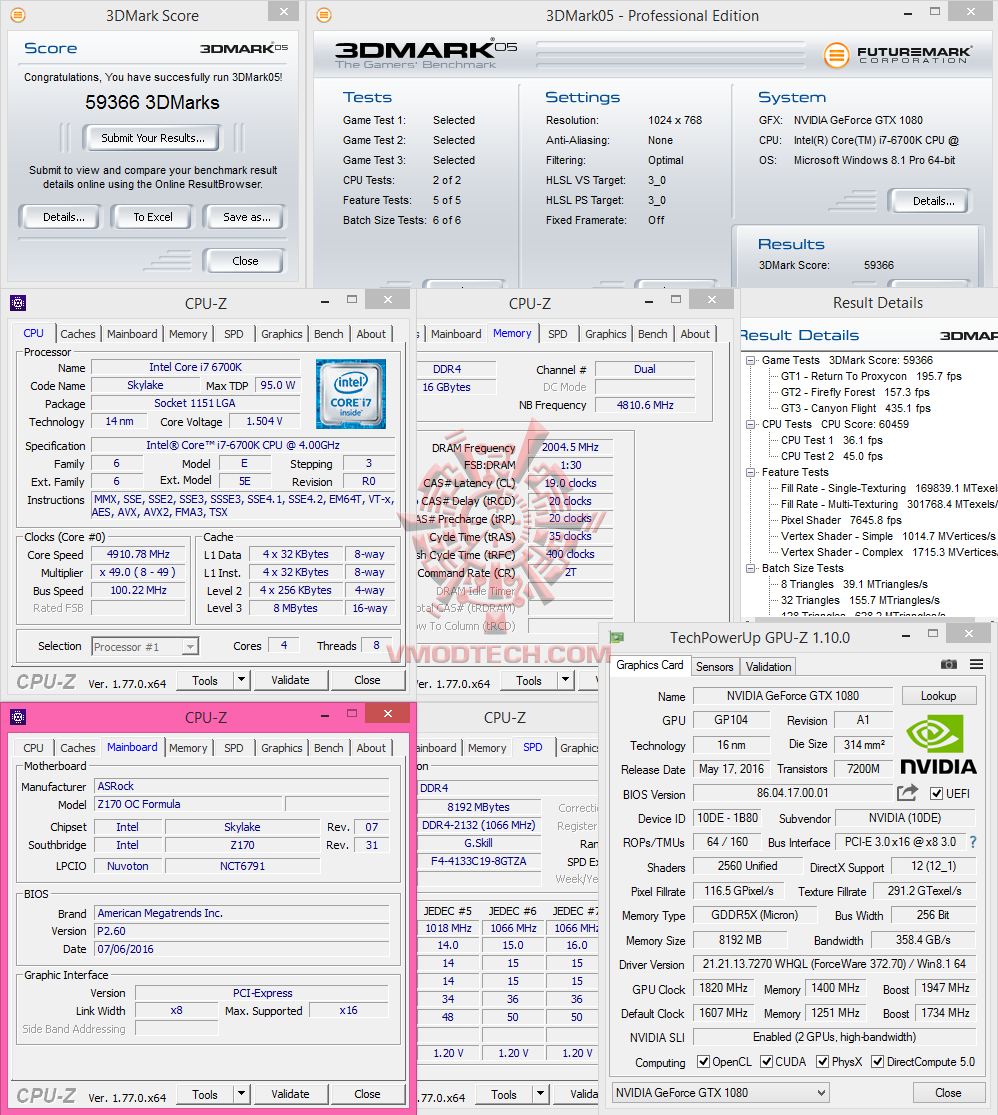Select the Sensors tab in GPU-Z
Viewport: 998px width, 1115px height.
[x=714, y=666]
